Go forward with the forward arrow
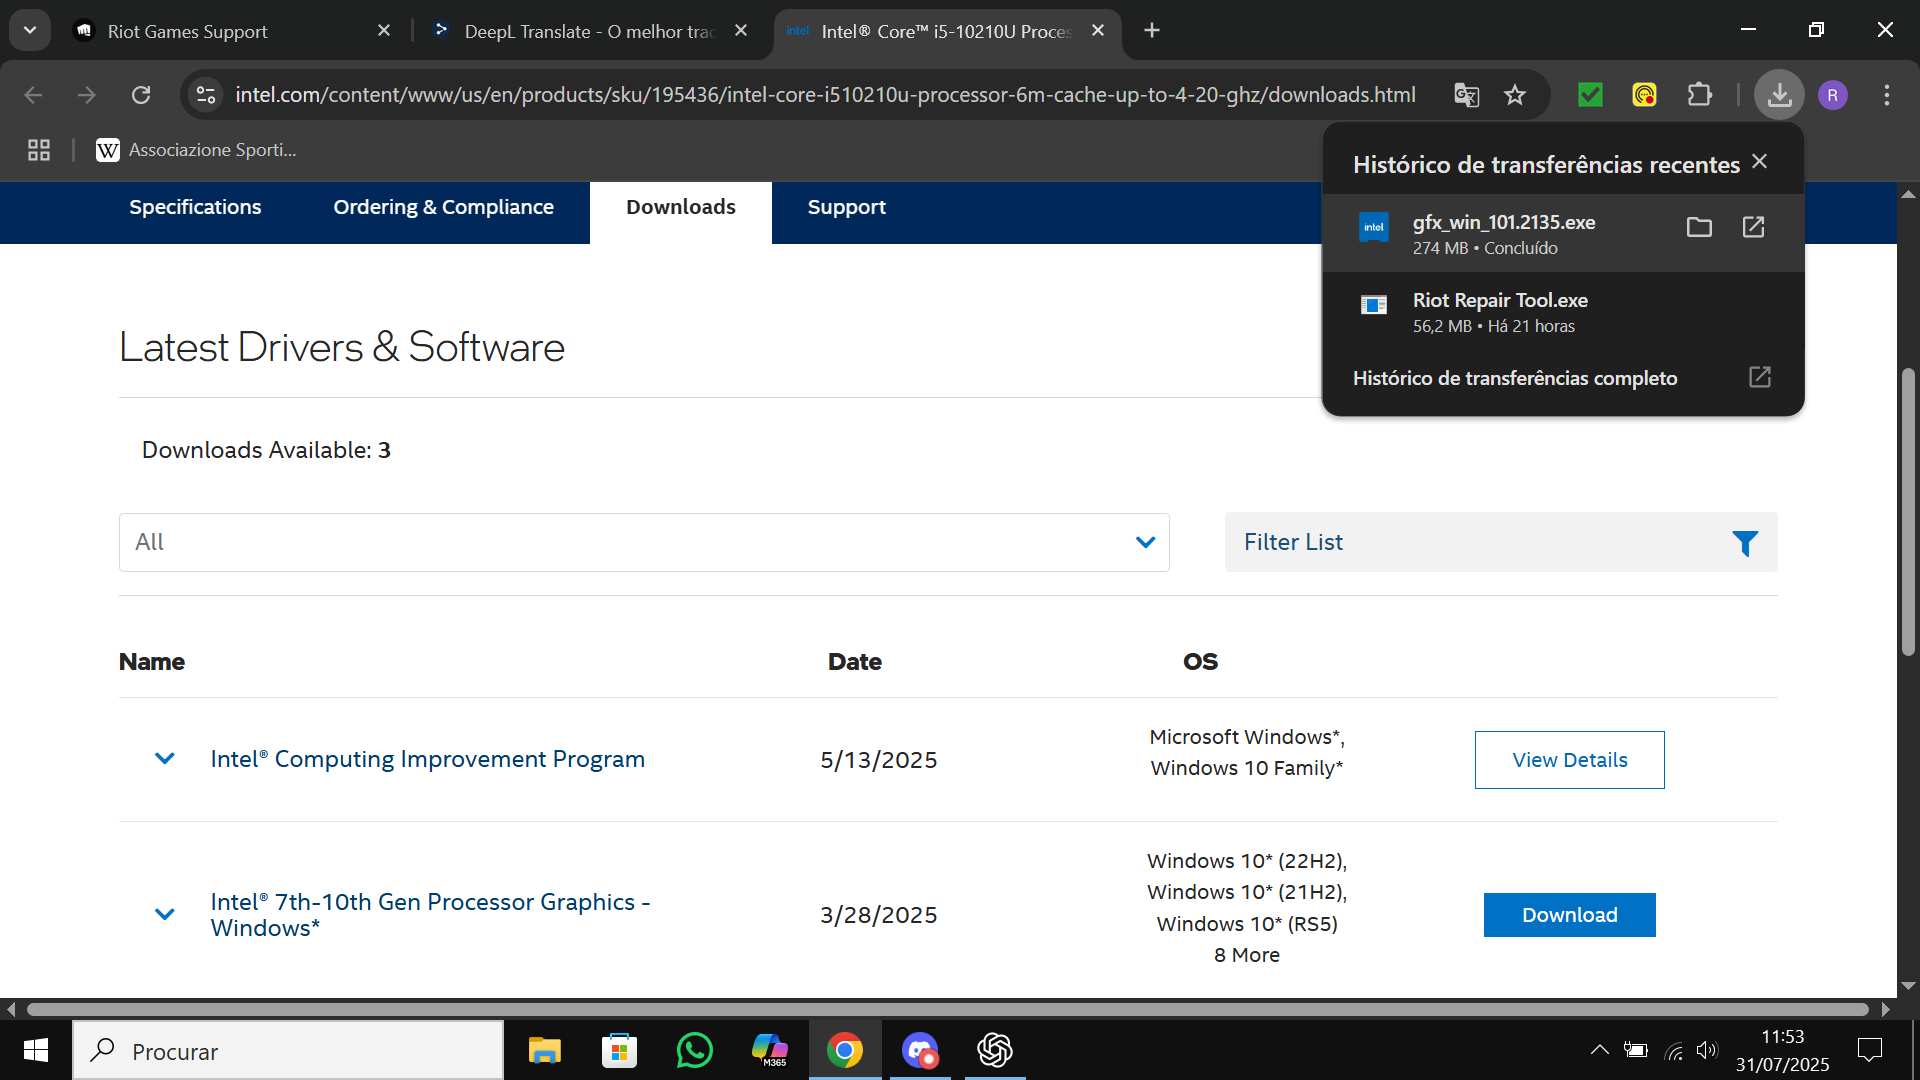1920x1080 pixels. (87, 95)
